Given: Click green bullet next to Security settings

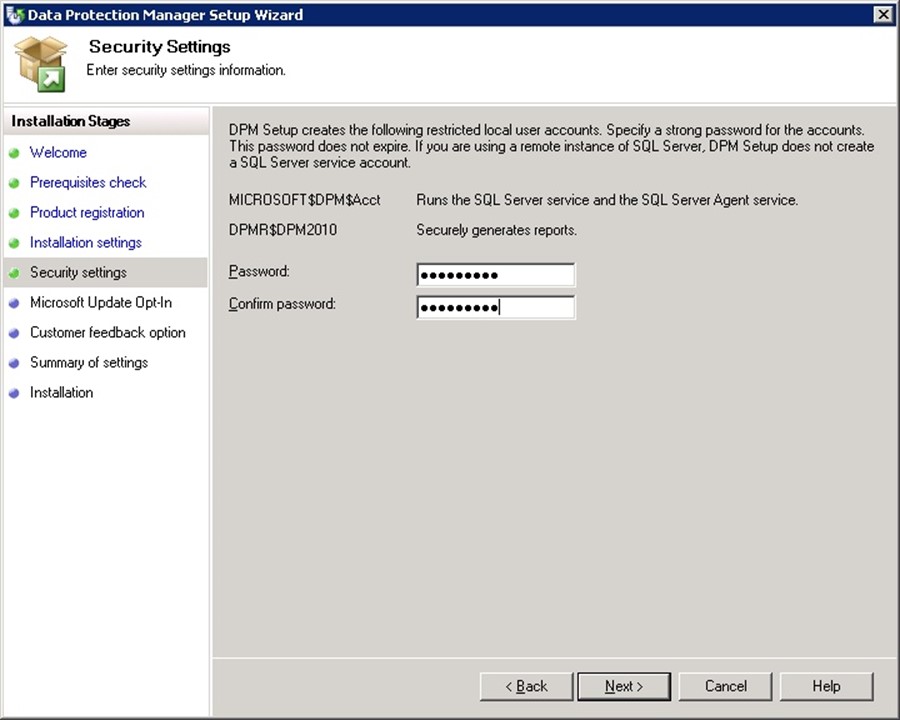Looking at the screenshot, I should coord(14,273).
